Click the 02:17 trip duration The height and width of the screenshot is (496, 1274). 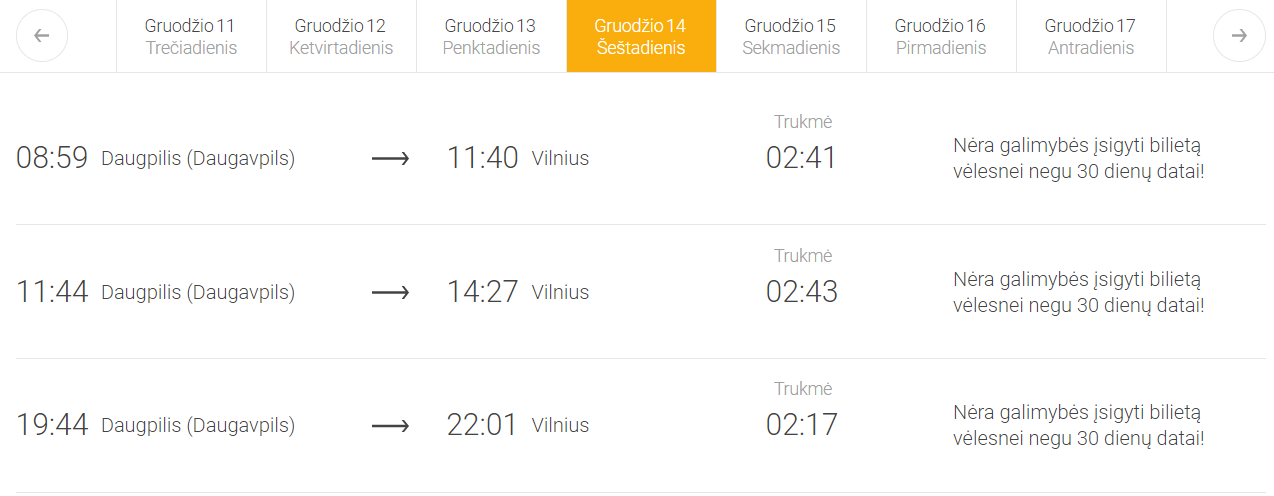point(801,425)
